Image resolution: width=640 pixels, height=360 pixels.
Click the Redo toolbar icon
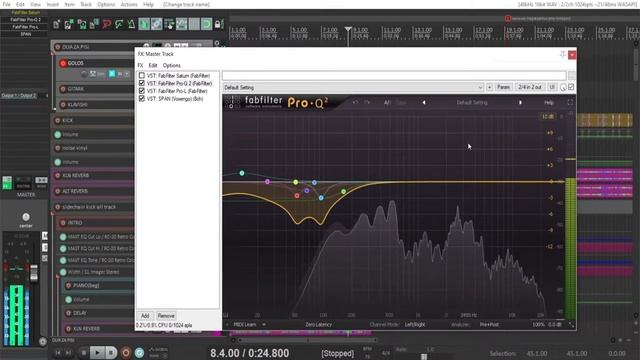click(119, 24)
